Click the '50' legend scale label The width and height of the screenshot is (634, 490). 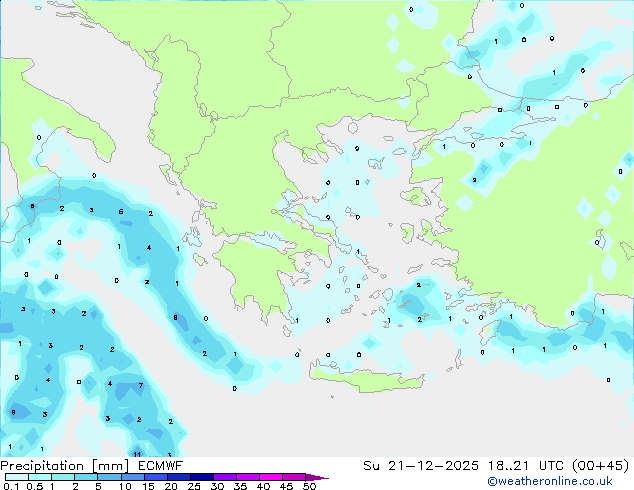(309, 486)
